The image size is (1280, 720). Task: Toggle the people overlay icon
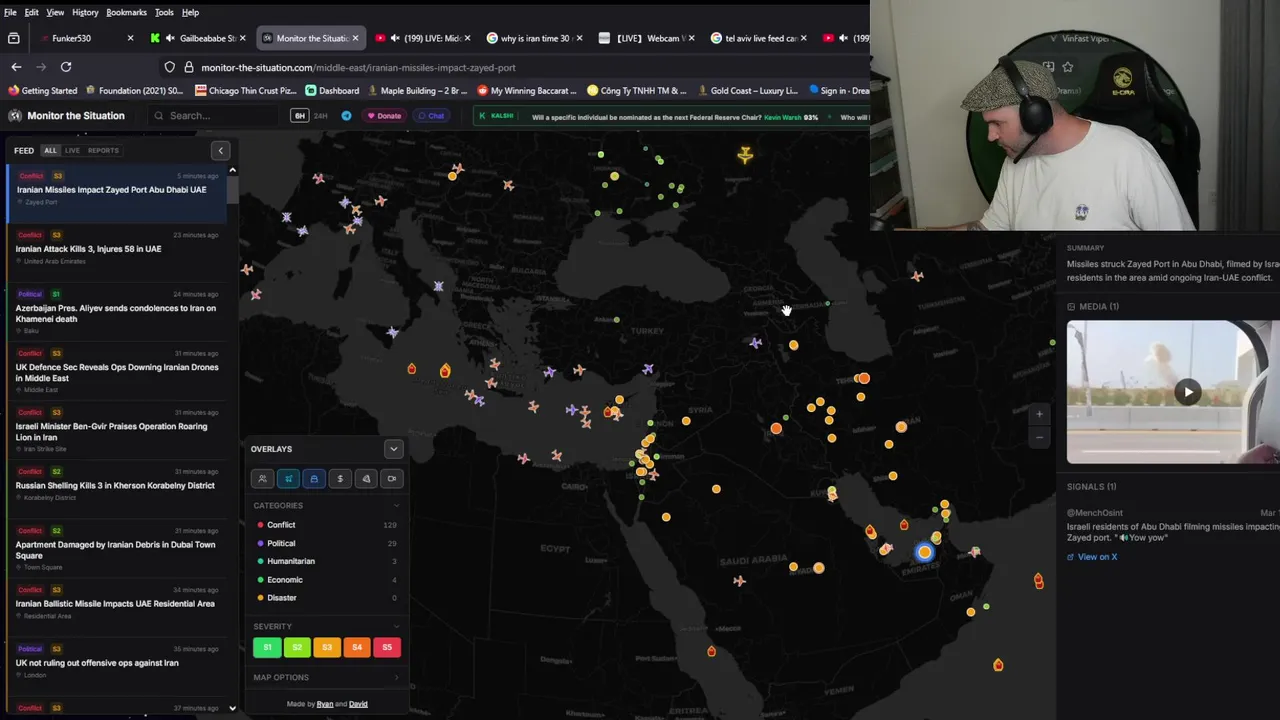(262, 479)
